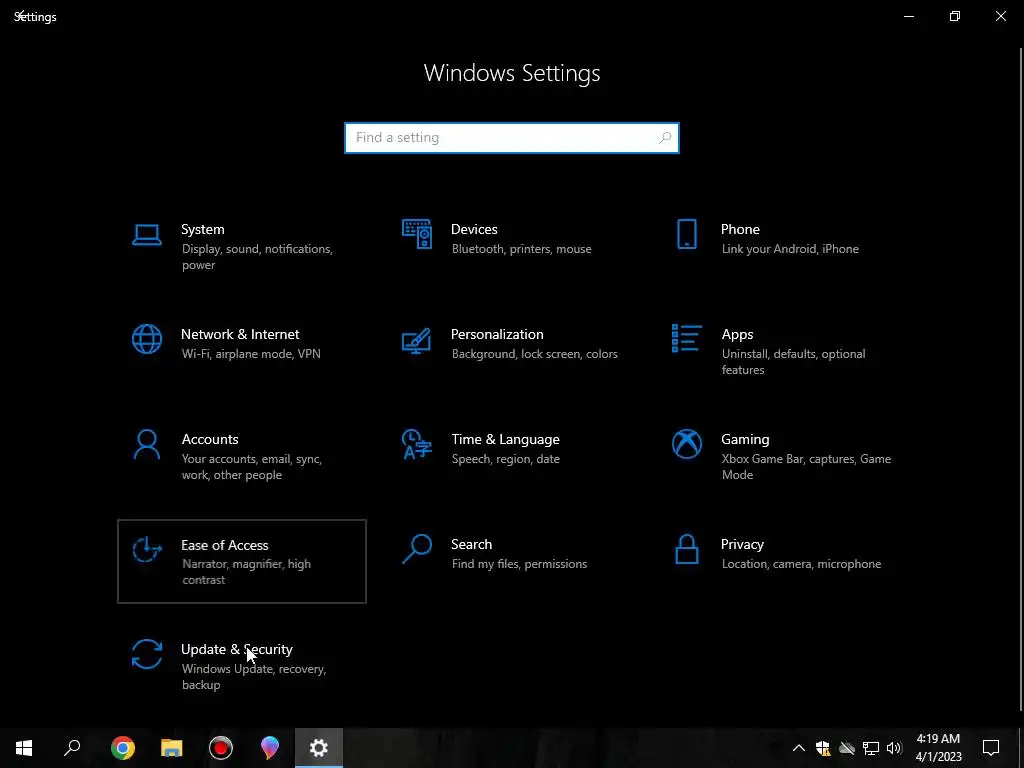Click 'Location, camera, microphone' description
1024x768 pixels.
pos(801,564)
